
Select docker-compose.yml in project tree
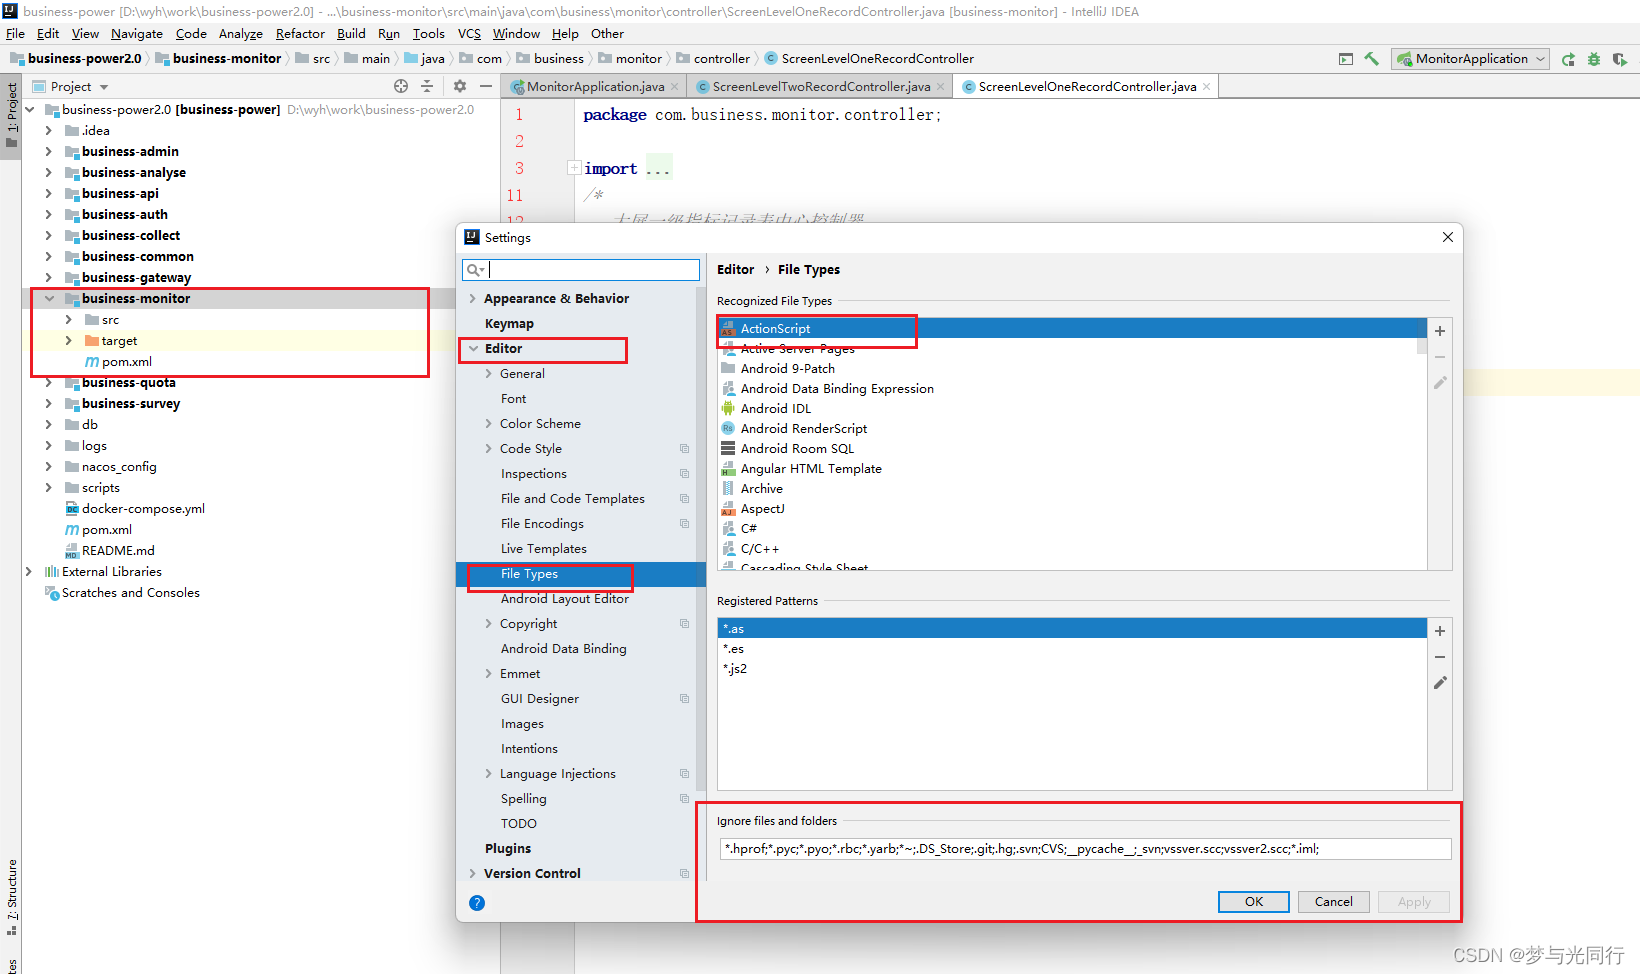click(143, 509)
